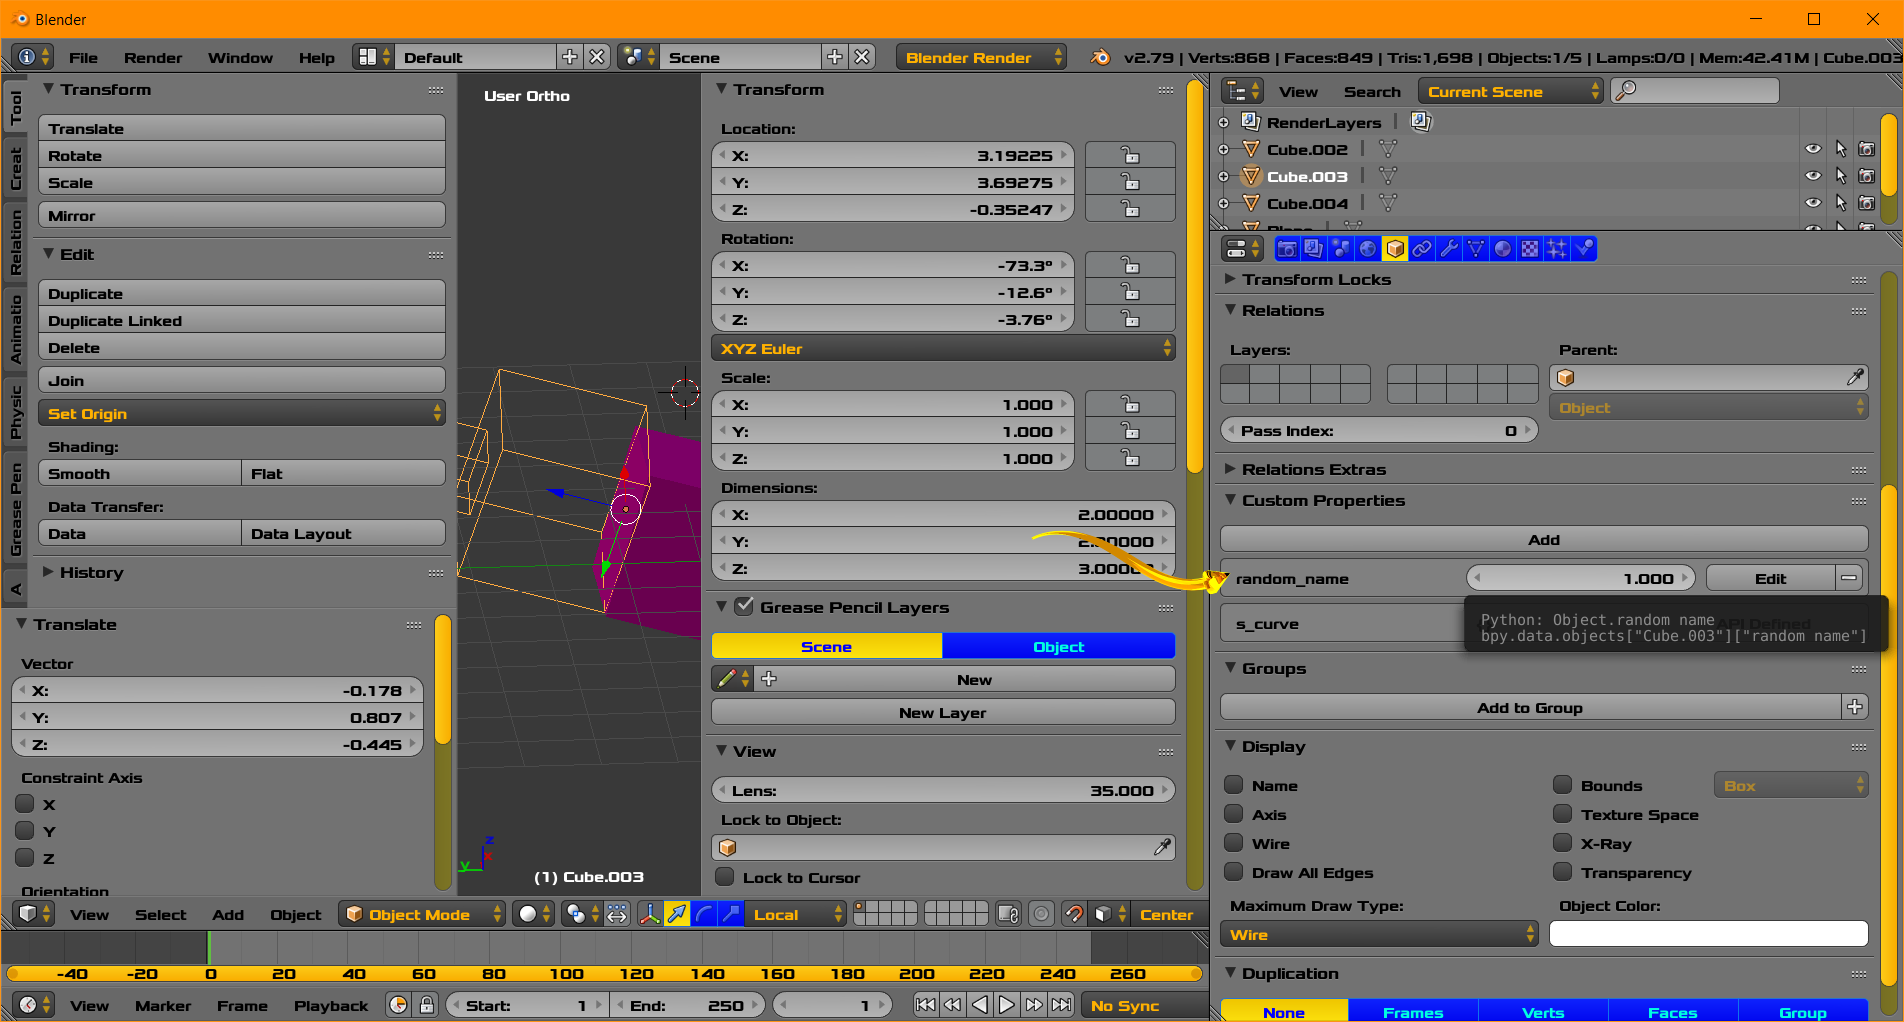This screenshot has height=1022, width=1904.
Task: Select the translate manipulator arrow icon
Action: pyautogui.click(x=677, y=914)
